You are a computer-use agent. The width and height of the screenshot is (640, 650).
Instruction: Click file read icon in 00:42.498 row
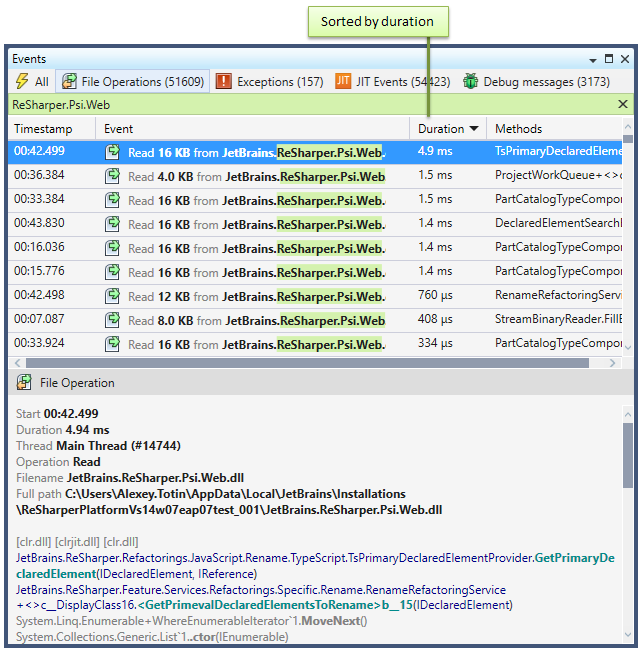[x=112, y=296]
